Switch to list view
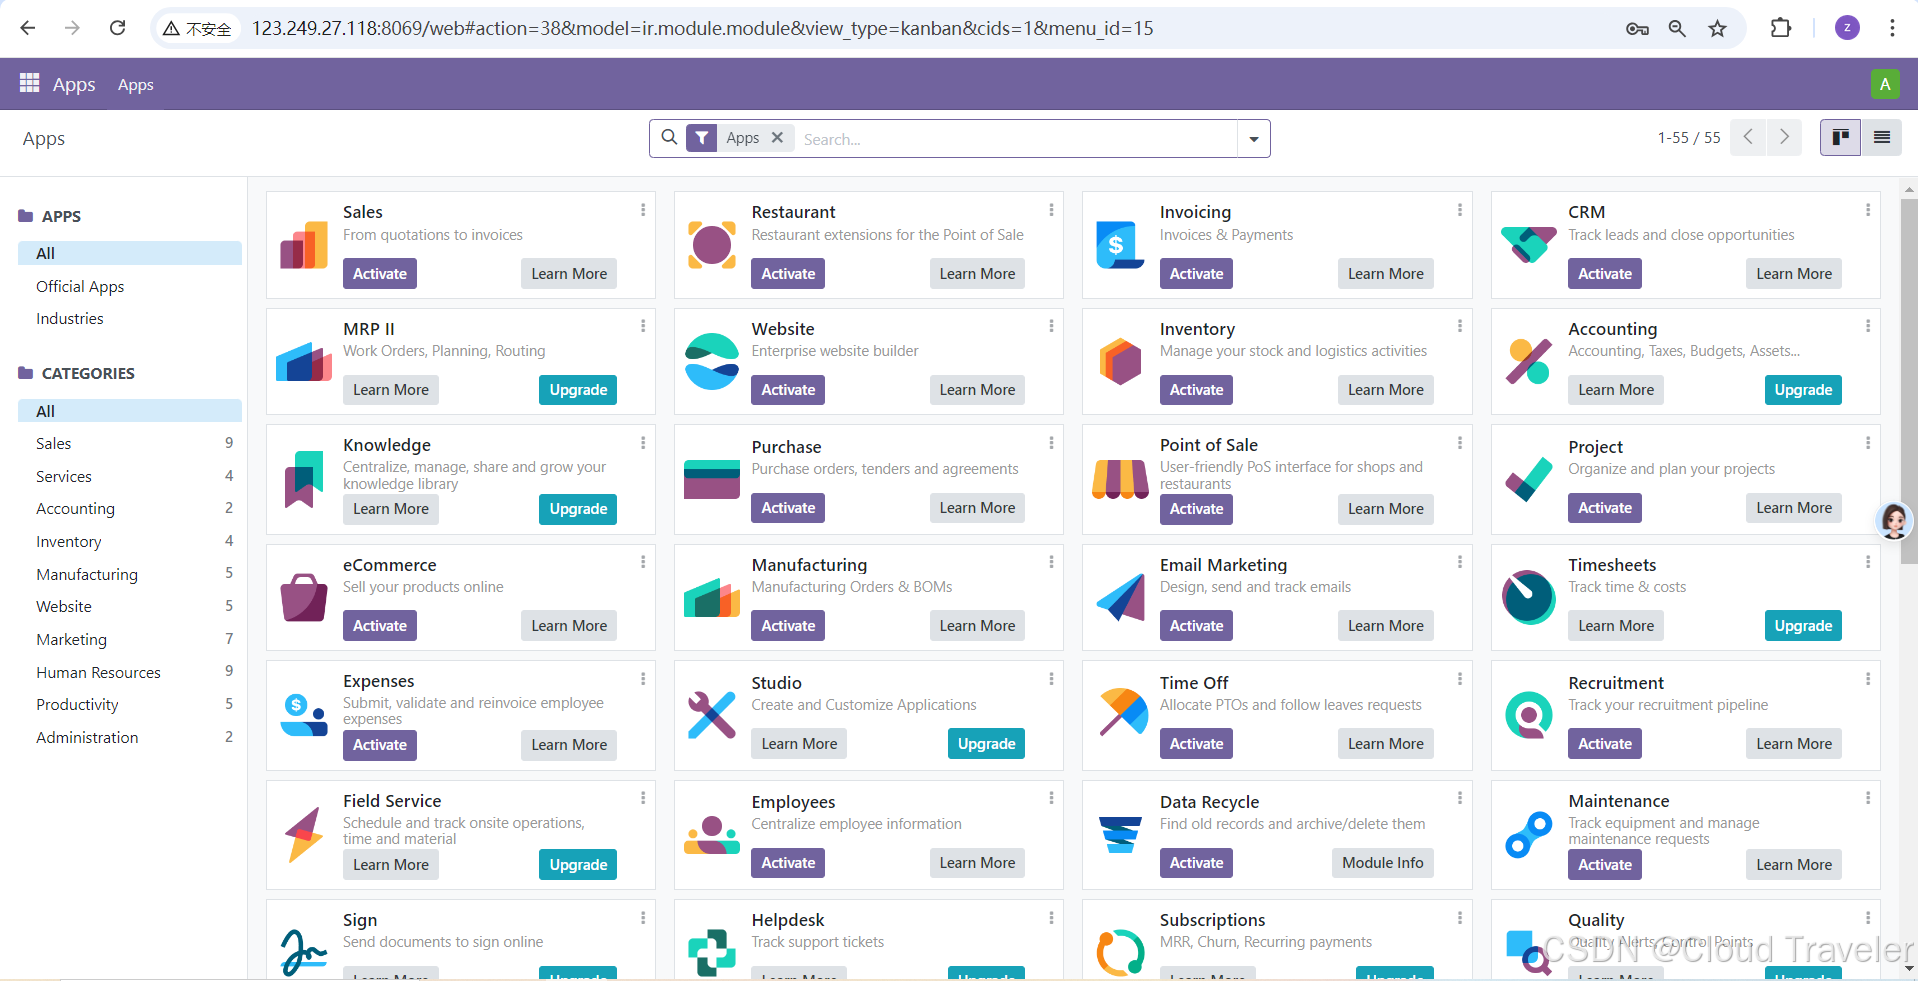The image size is (1918, 981). tap(1881, 138)
